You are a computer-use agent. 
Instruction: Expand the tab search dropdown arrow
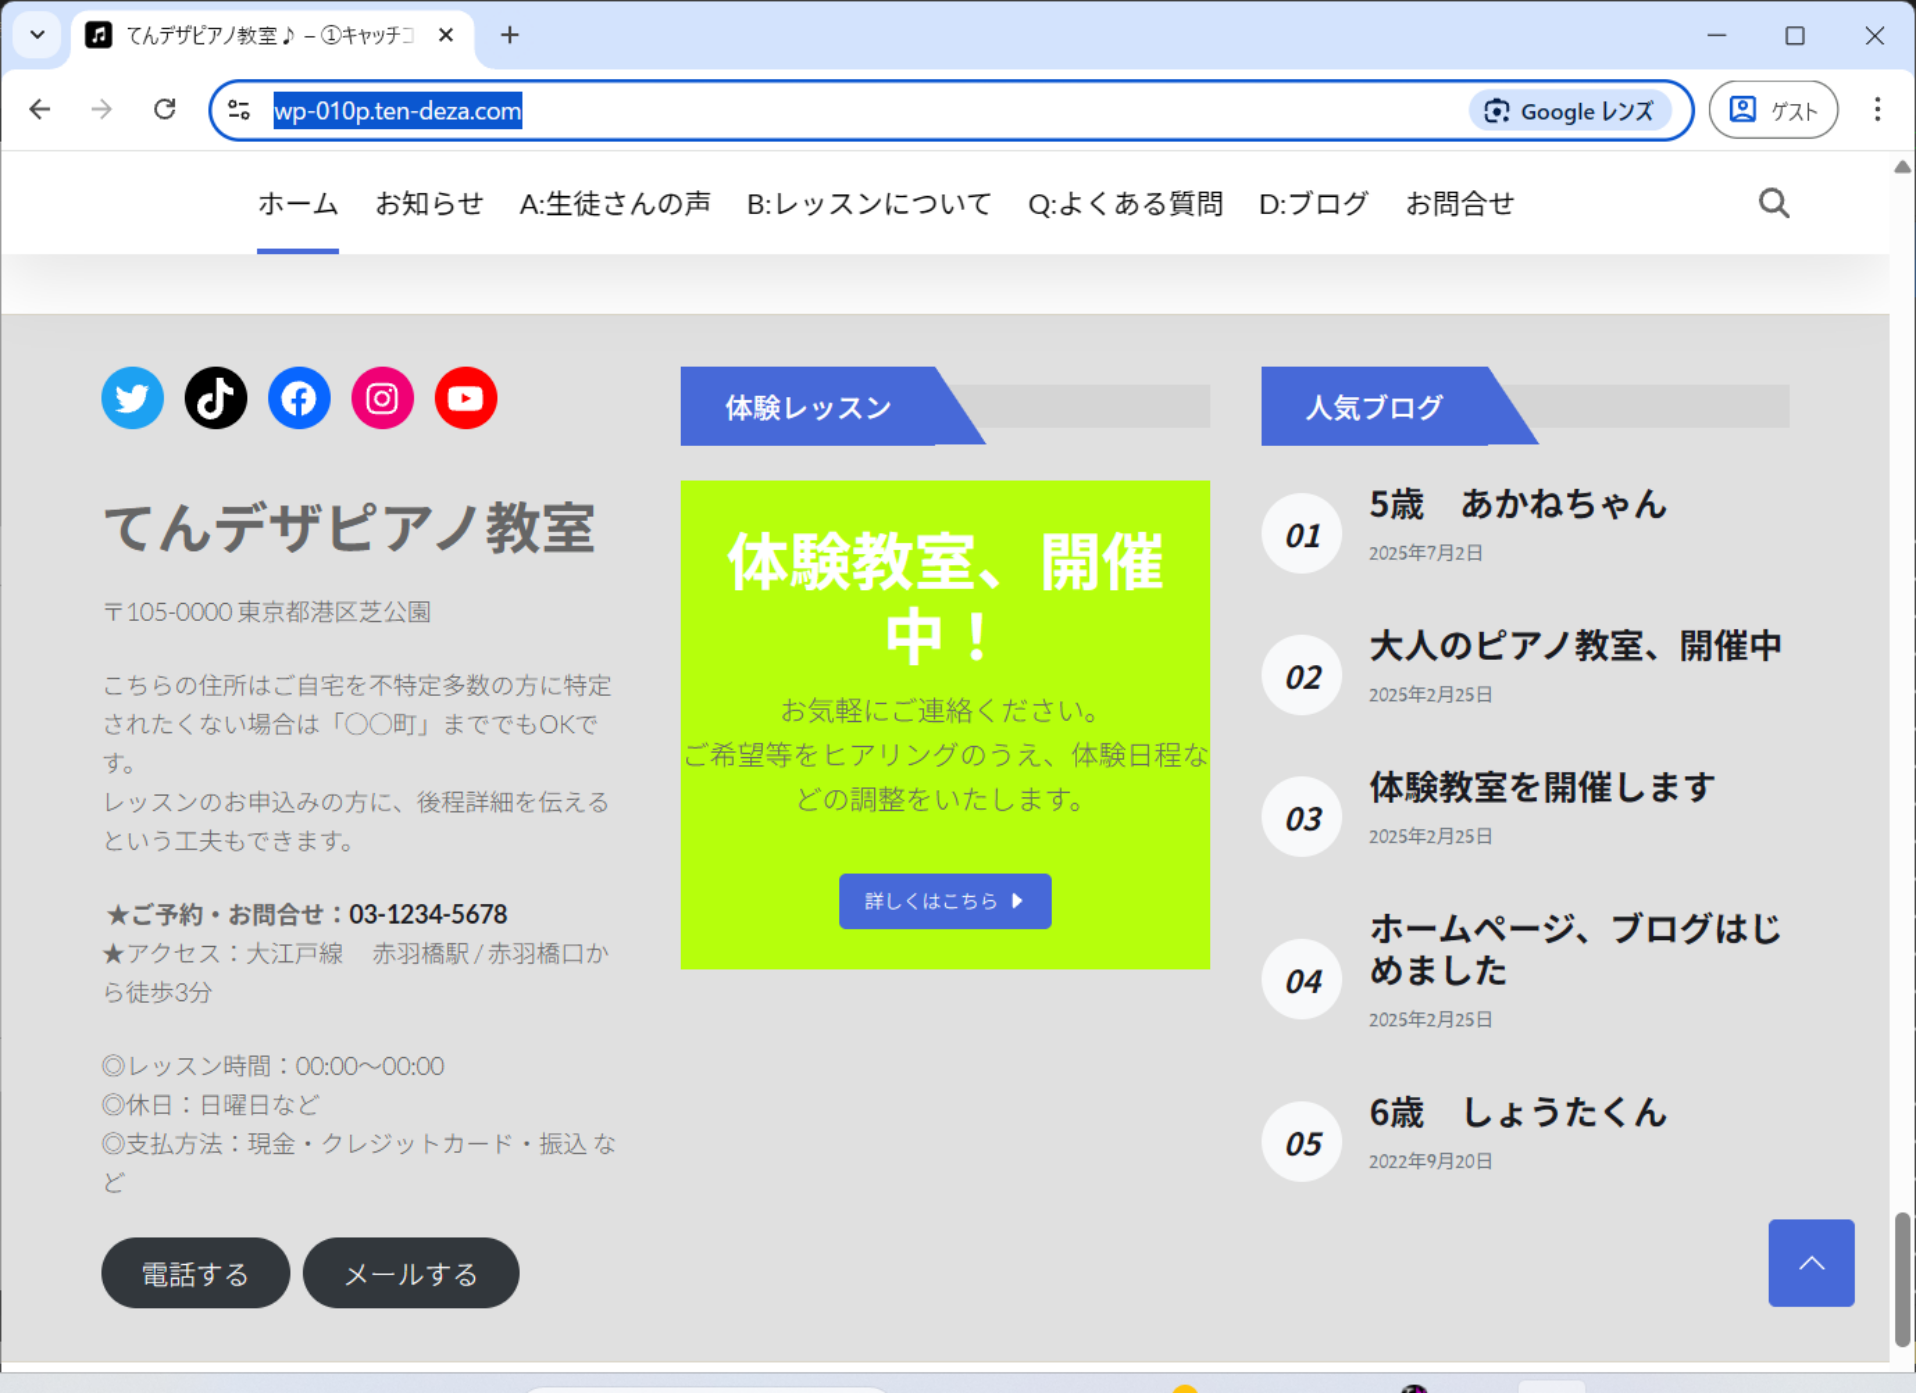point(37,35)
